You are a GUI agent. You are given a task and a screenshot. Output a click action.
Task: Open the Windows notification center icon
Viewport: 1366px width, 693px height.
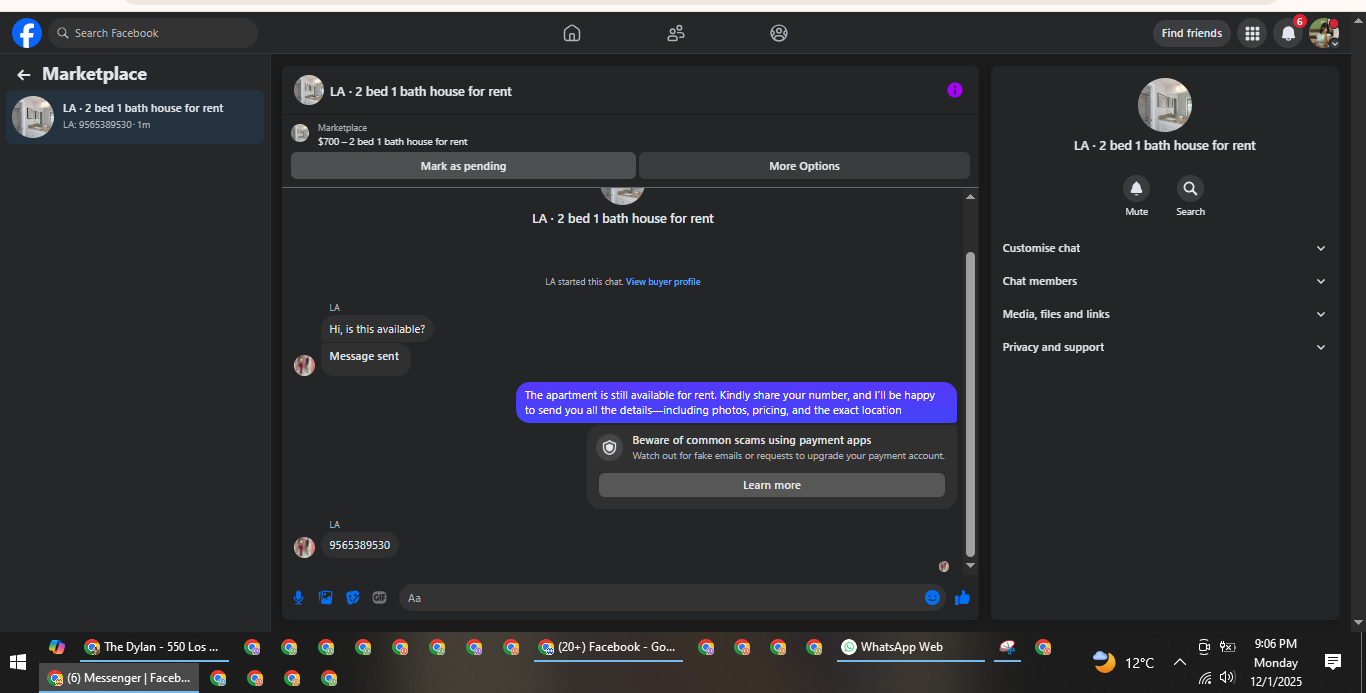[1332, 661]
